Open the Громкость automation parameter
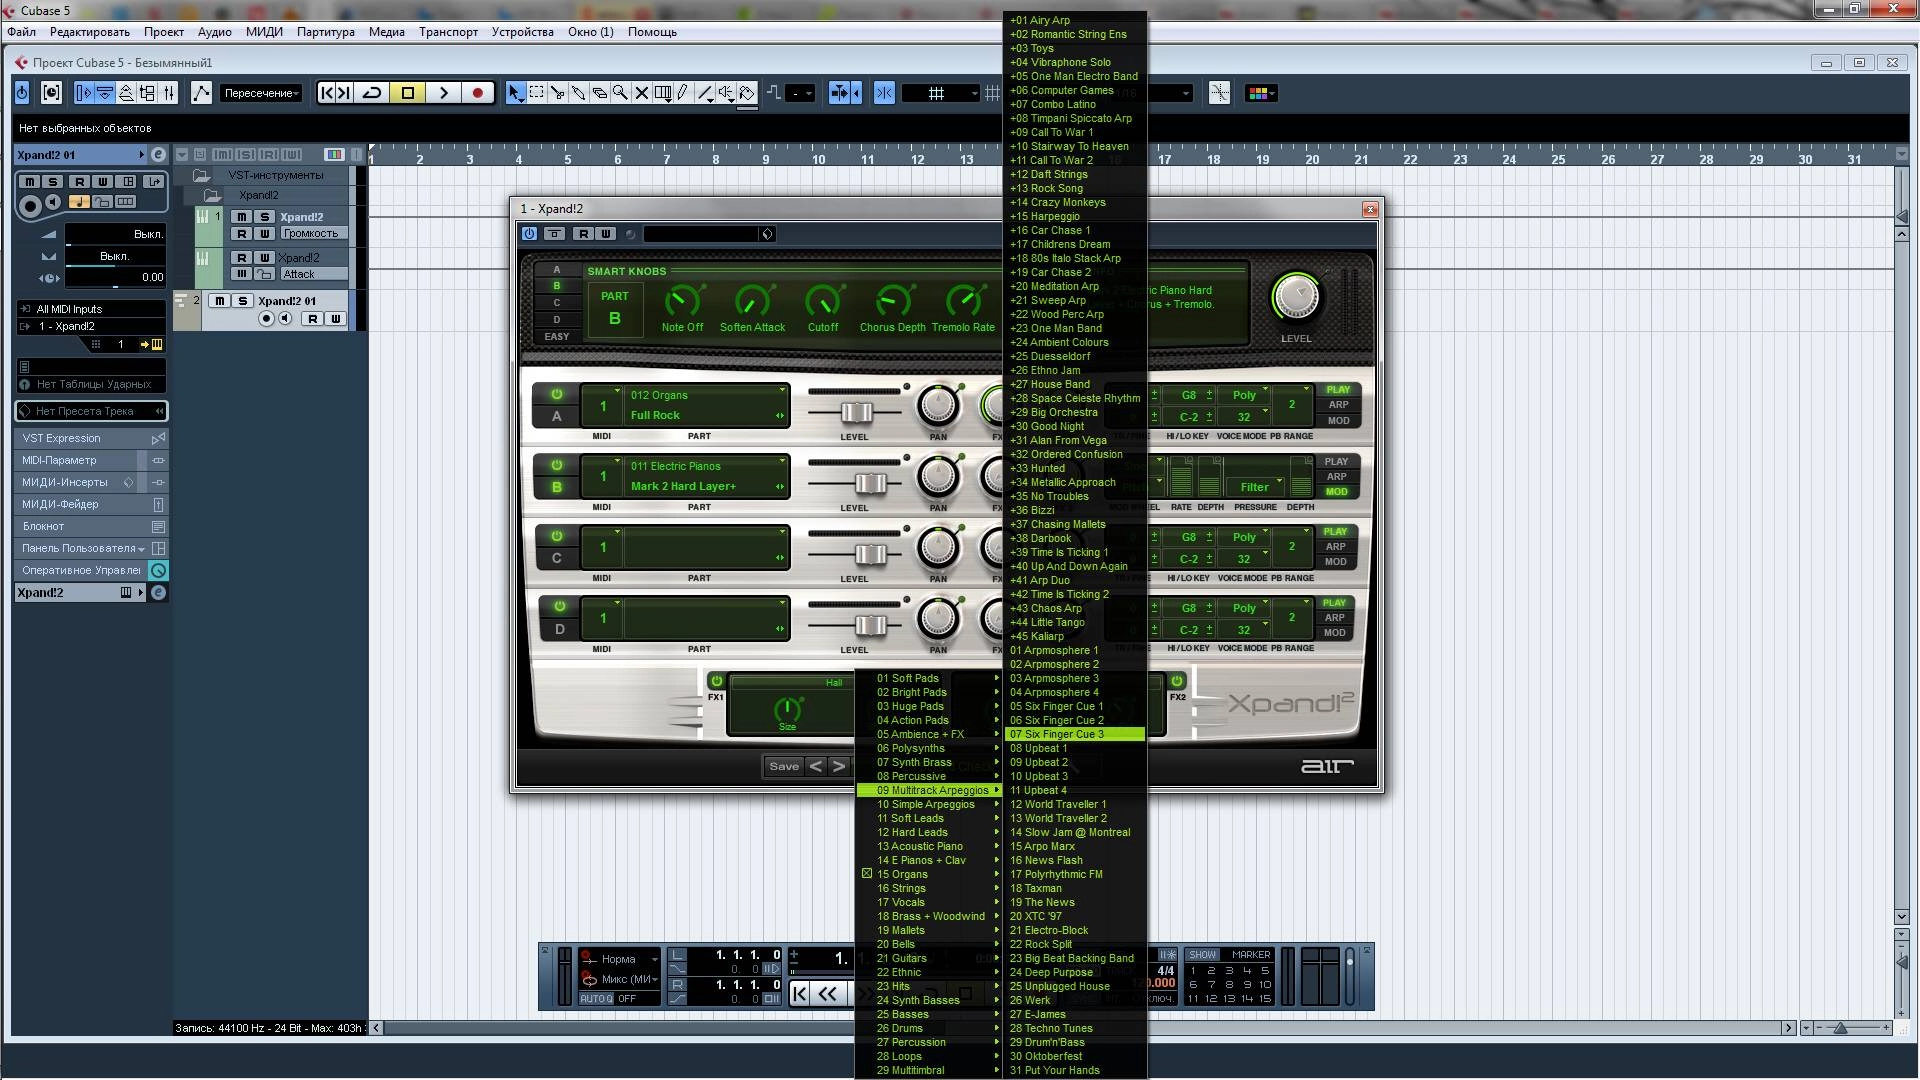This screenshot has width=1920, height=1080. (x=313, y=233)
